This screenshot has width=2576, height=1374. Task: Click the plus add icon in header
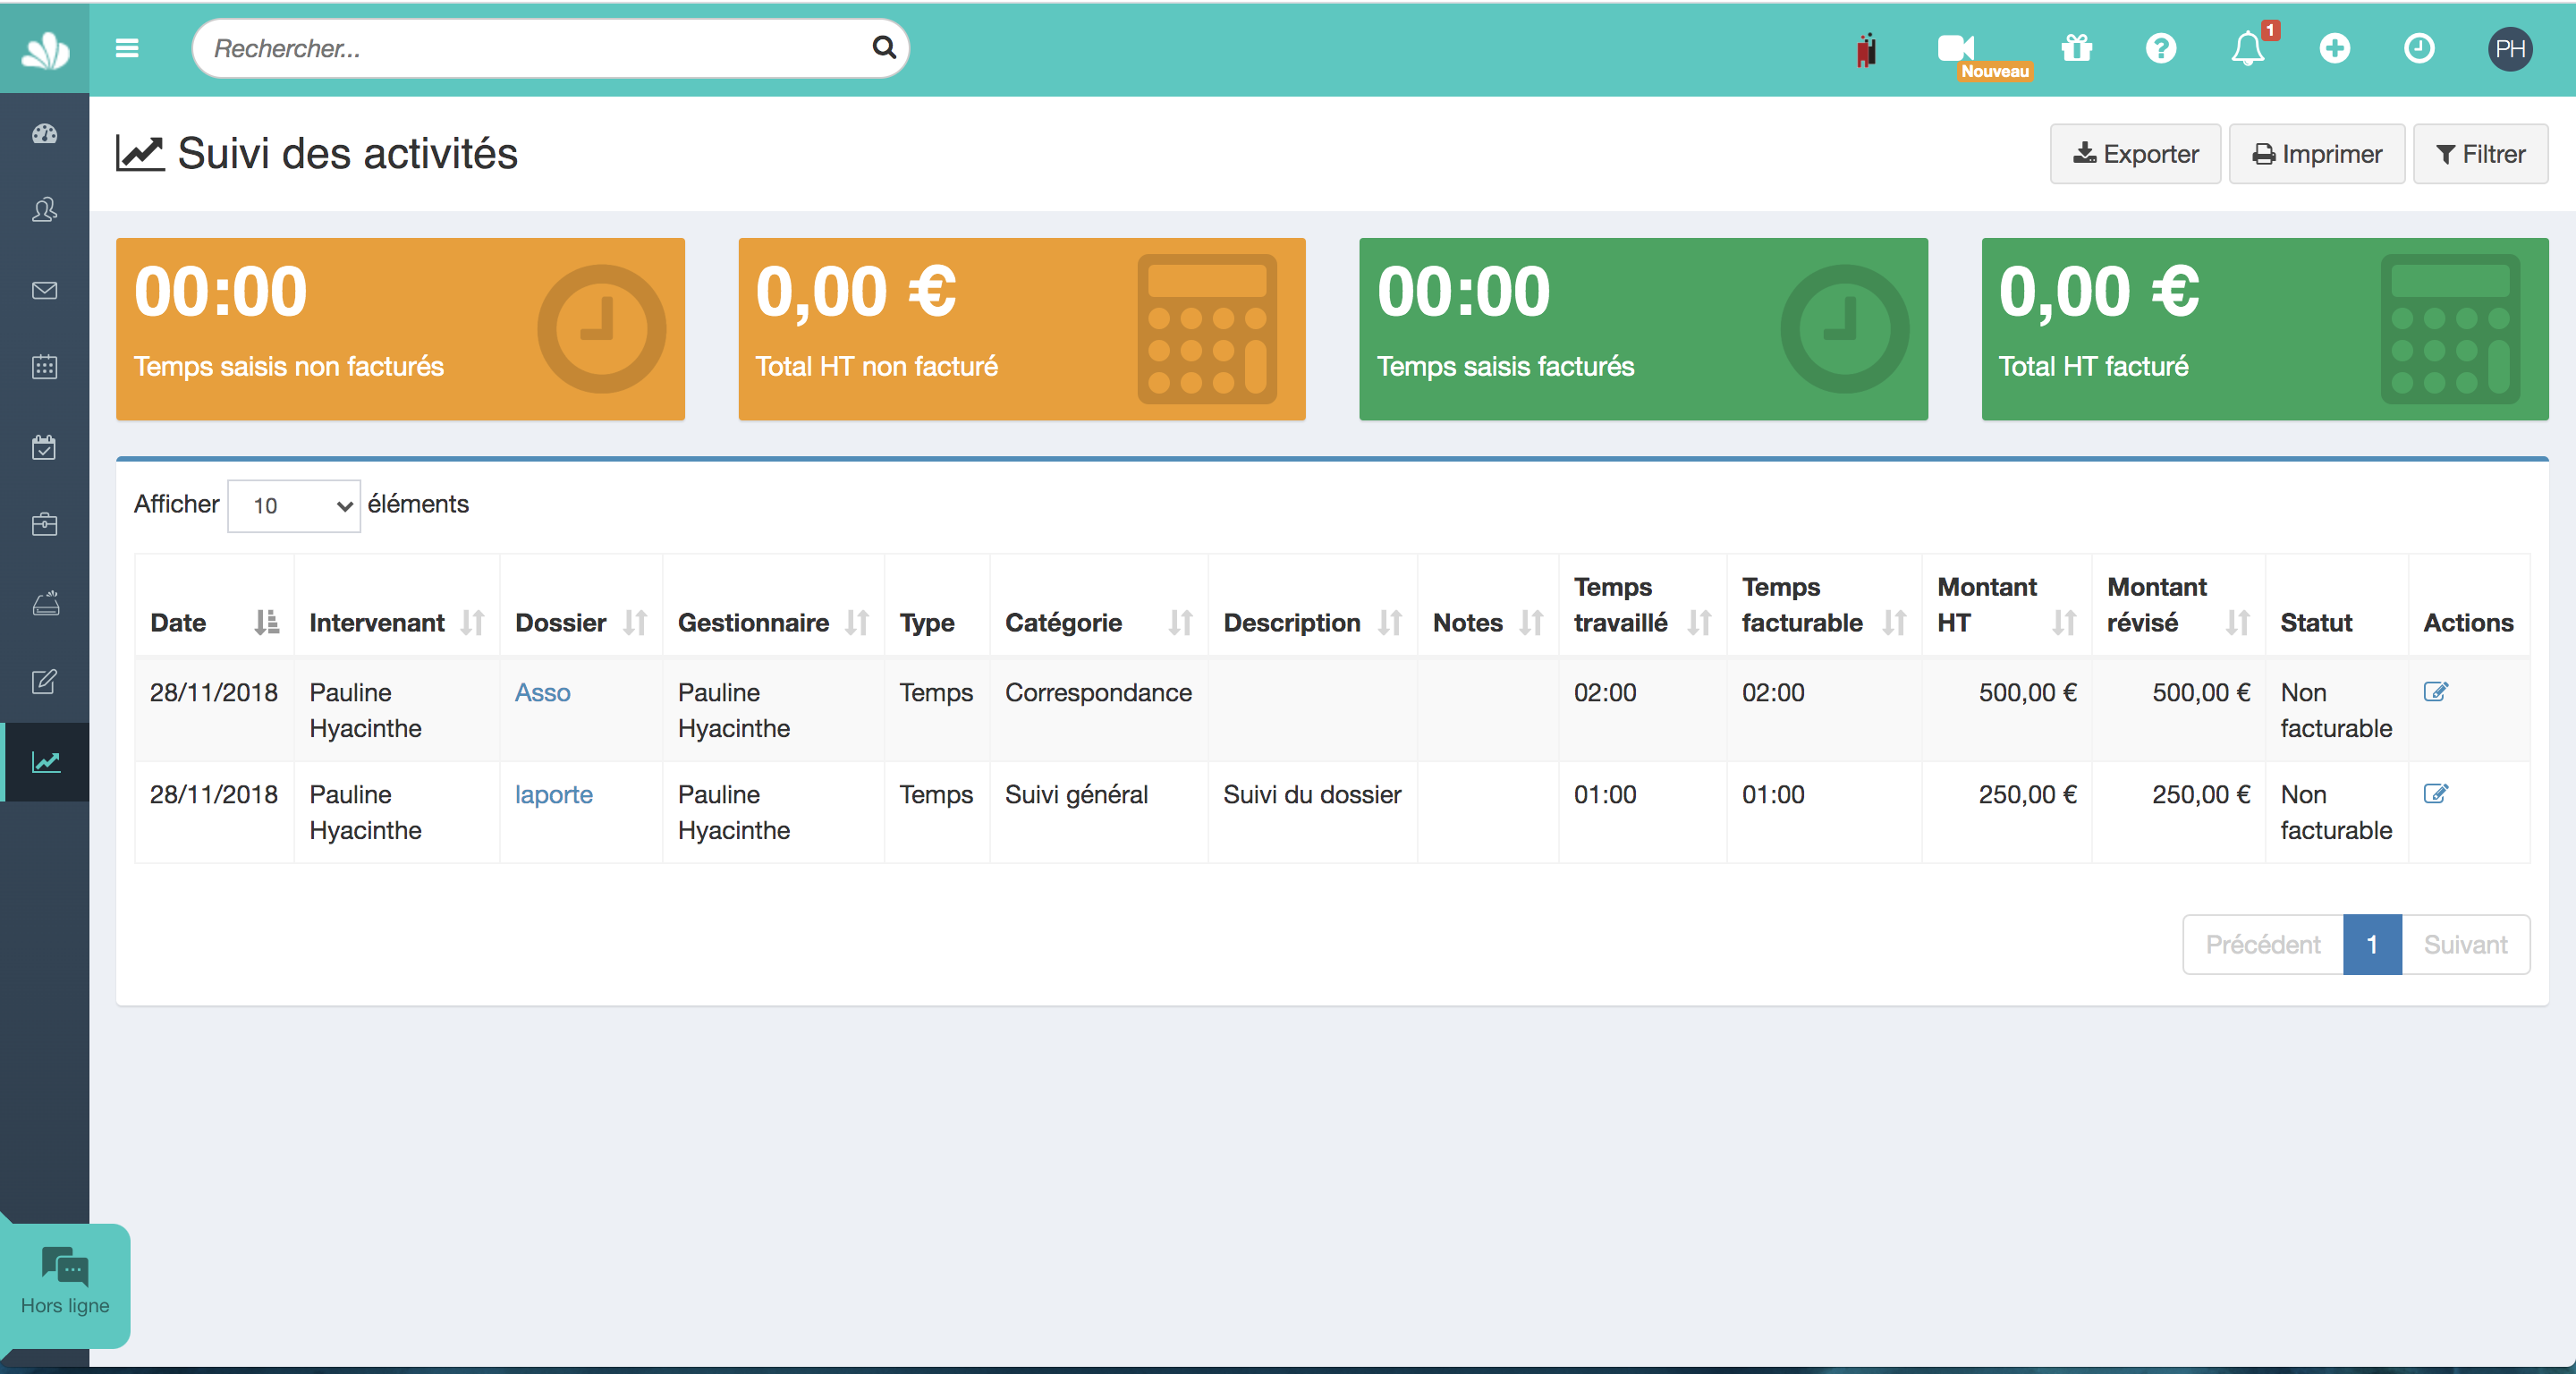coord(2334,48)
